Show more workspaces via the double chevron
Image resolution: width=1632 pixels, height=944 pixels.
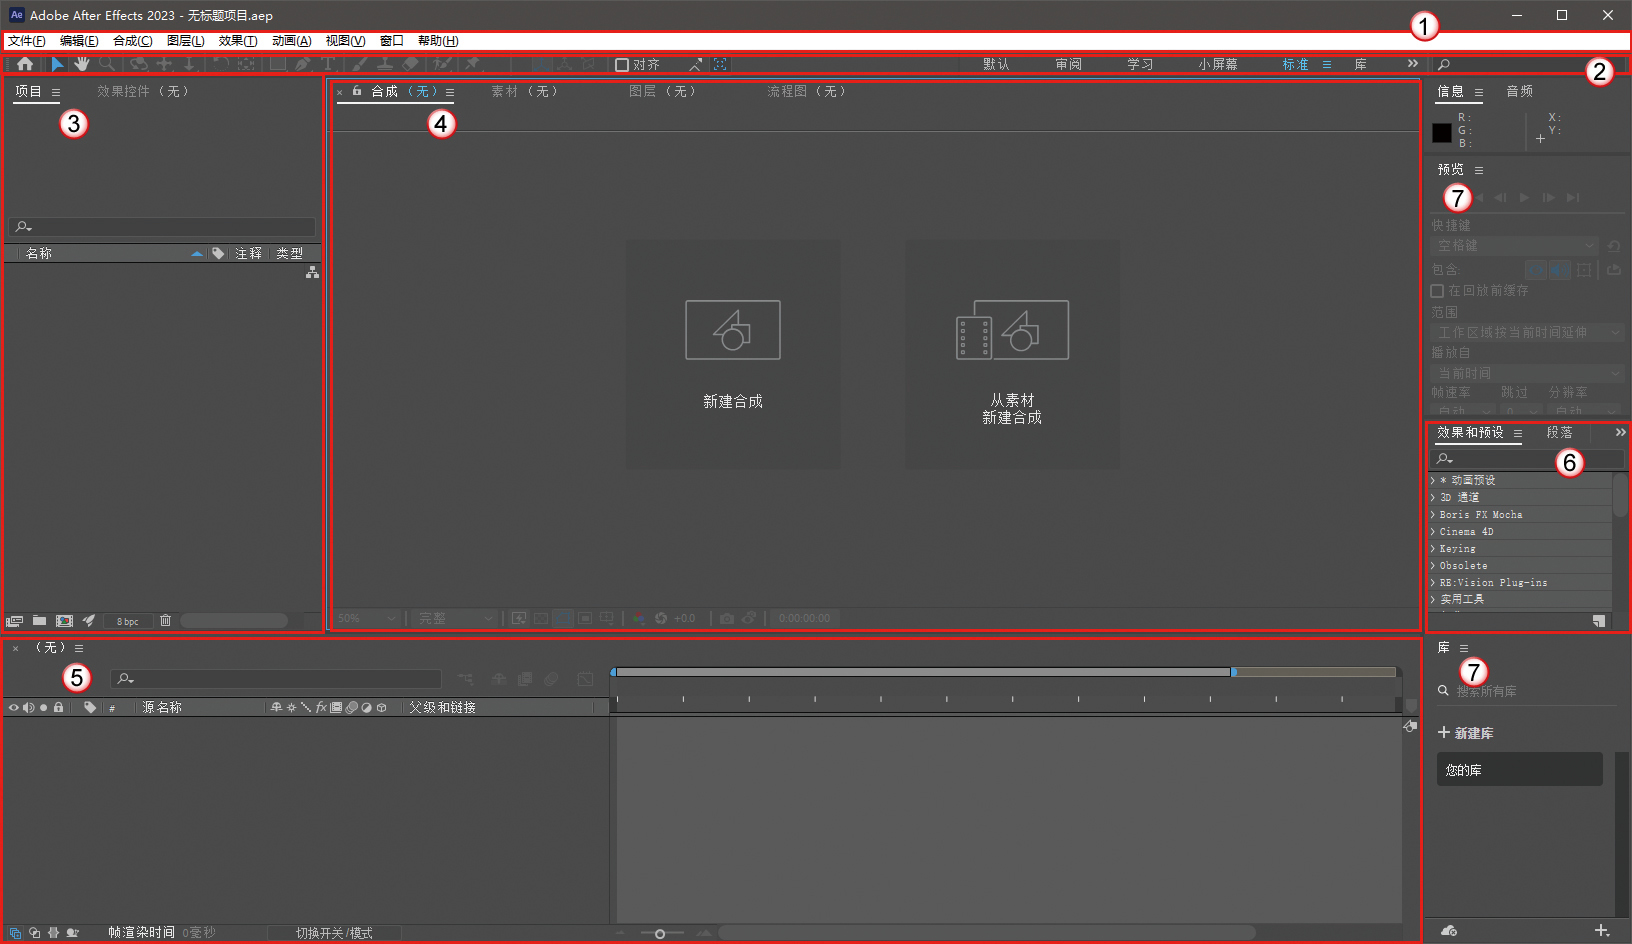click(x=1412, y=64)
